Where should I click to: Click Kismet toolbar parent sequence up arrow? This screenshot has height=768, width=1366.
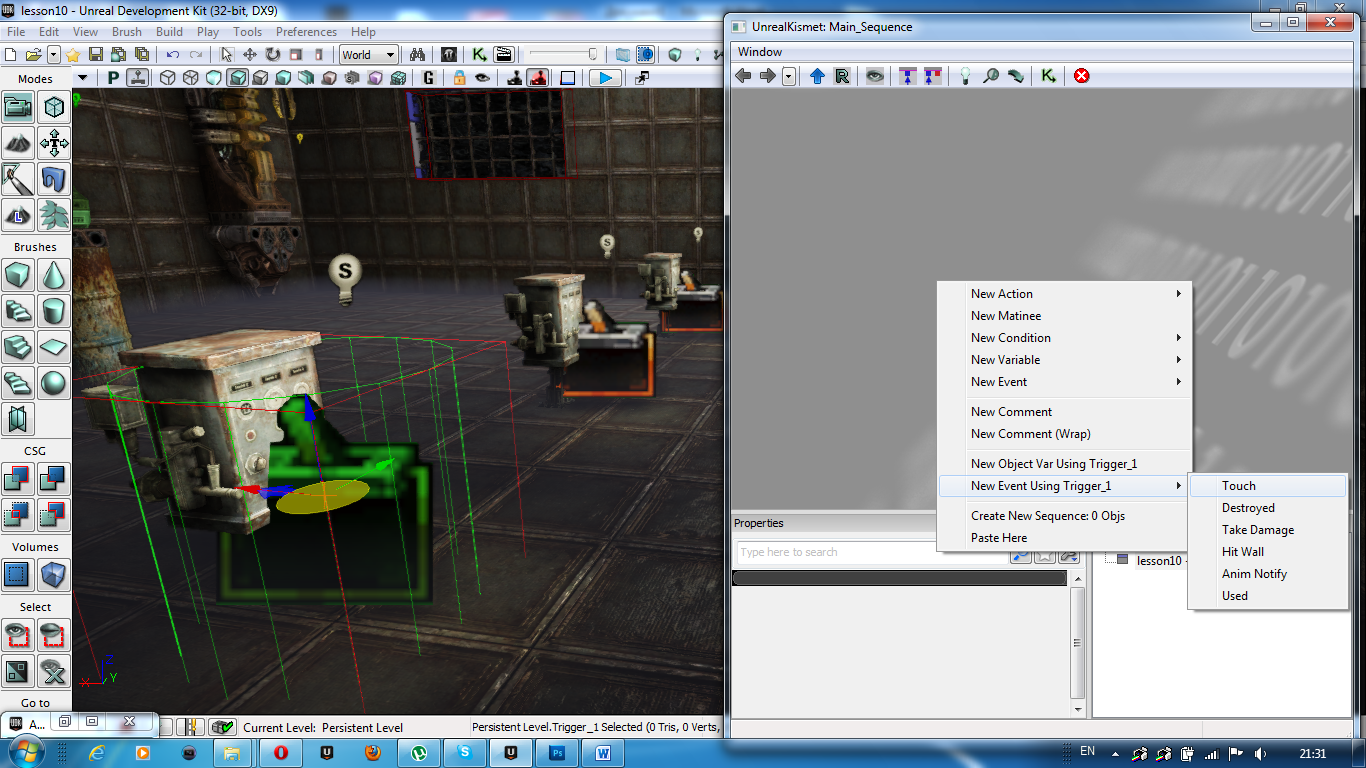tap(817, 76)
